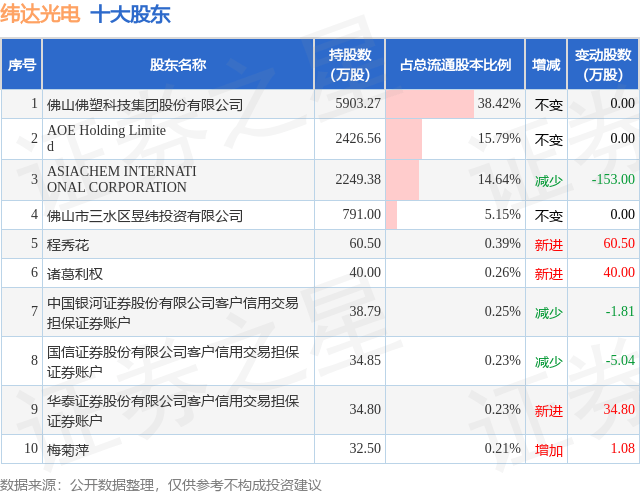
Task: Click the holding value 2249.38
Action: pos(358,179)
